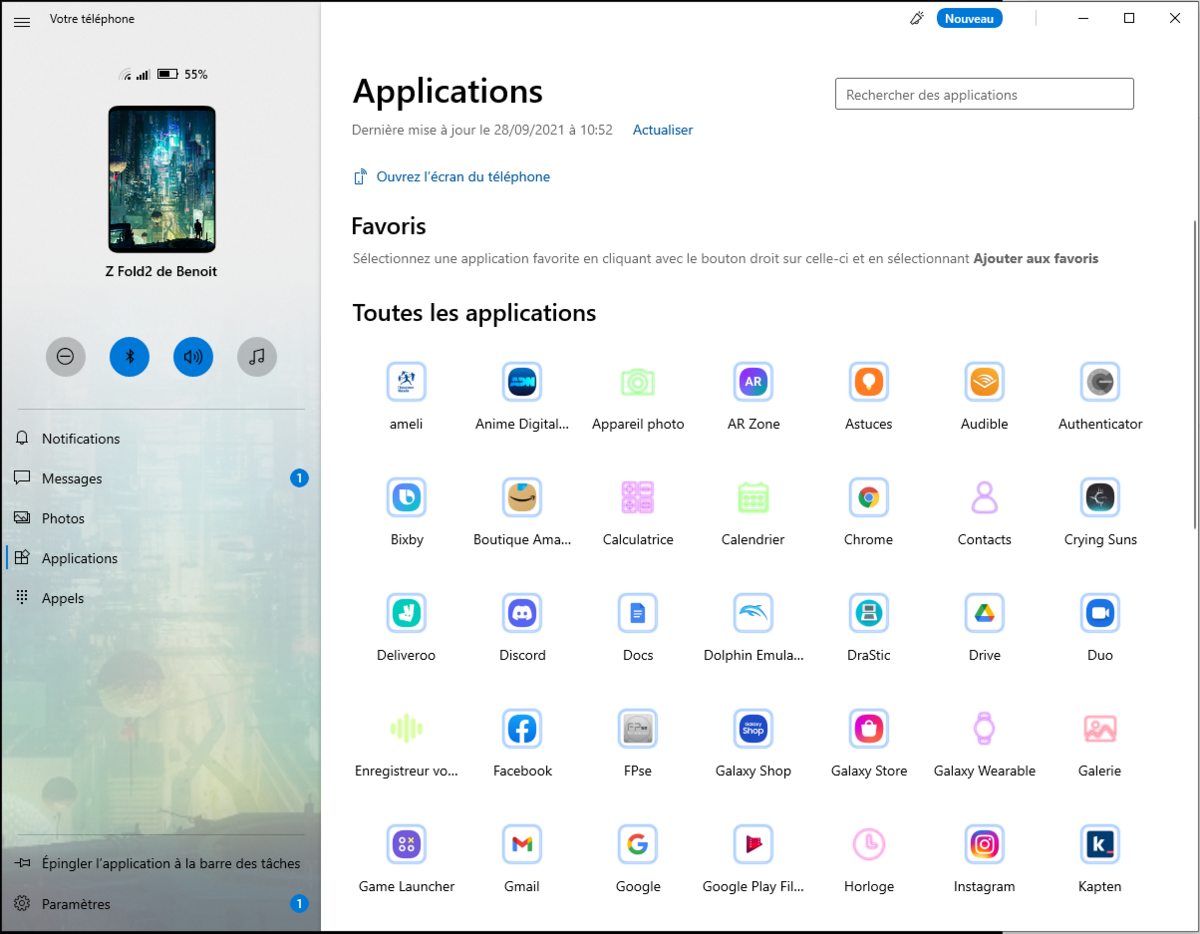Open the Google app
The width and height of the screenshot is (1200, 934).
[638, 844]
